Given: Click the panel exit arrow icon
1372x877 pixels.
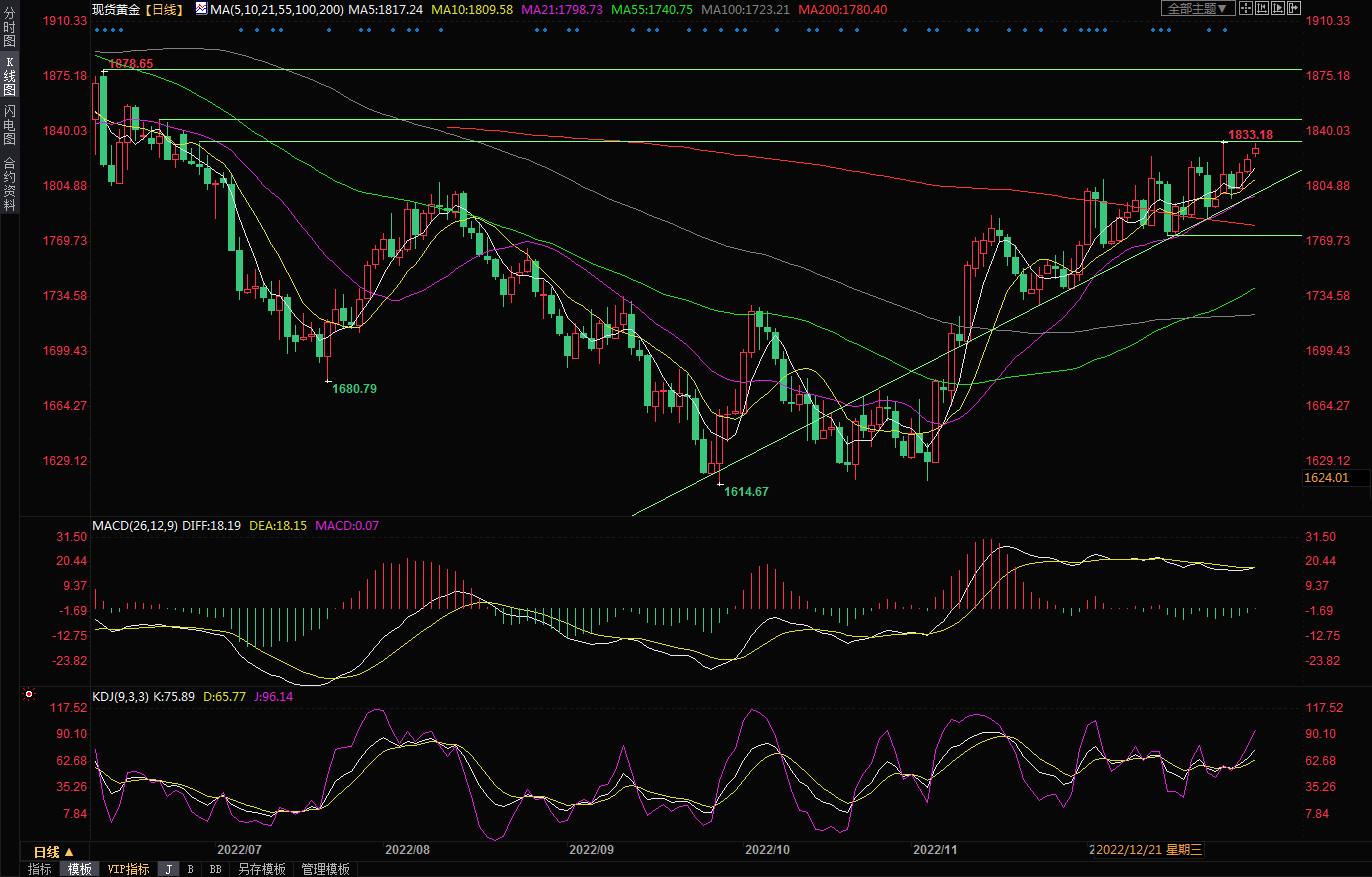Looking at the screenshot, I should point(1294,8).
